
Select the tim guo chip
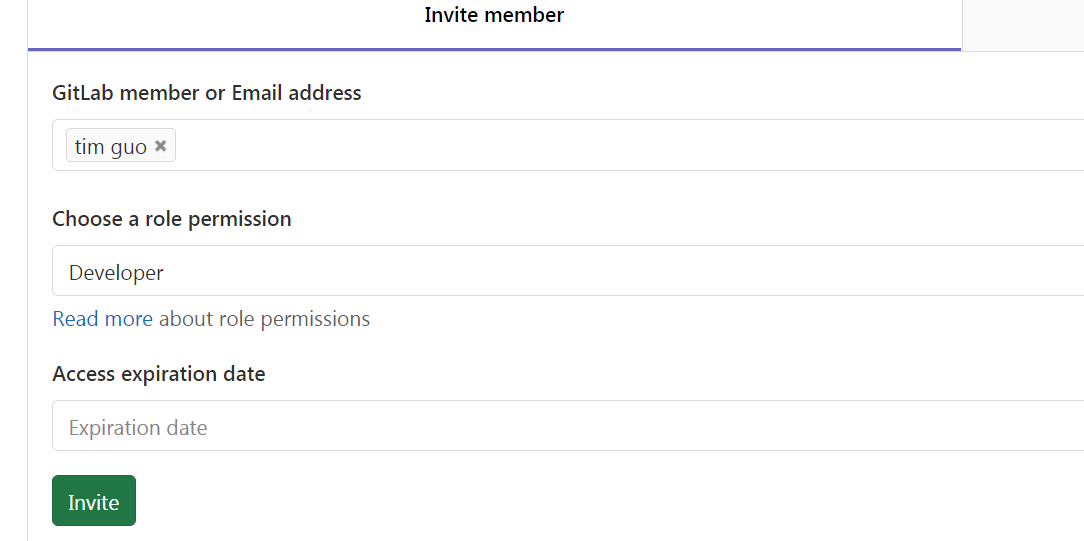click(x=110, y=147)
